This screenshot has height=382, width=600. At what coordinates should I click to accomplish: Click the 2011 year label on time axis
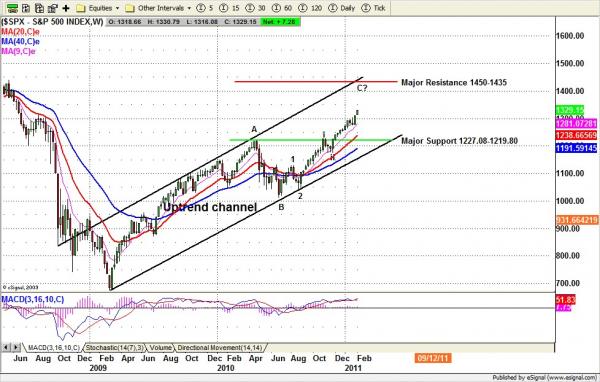click(353, 368)
